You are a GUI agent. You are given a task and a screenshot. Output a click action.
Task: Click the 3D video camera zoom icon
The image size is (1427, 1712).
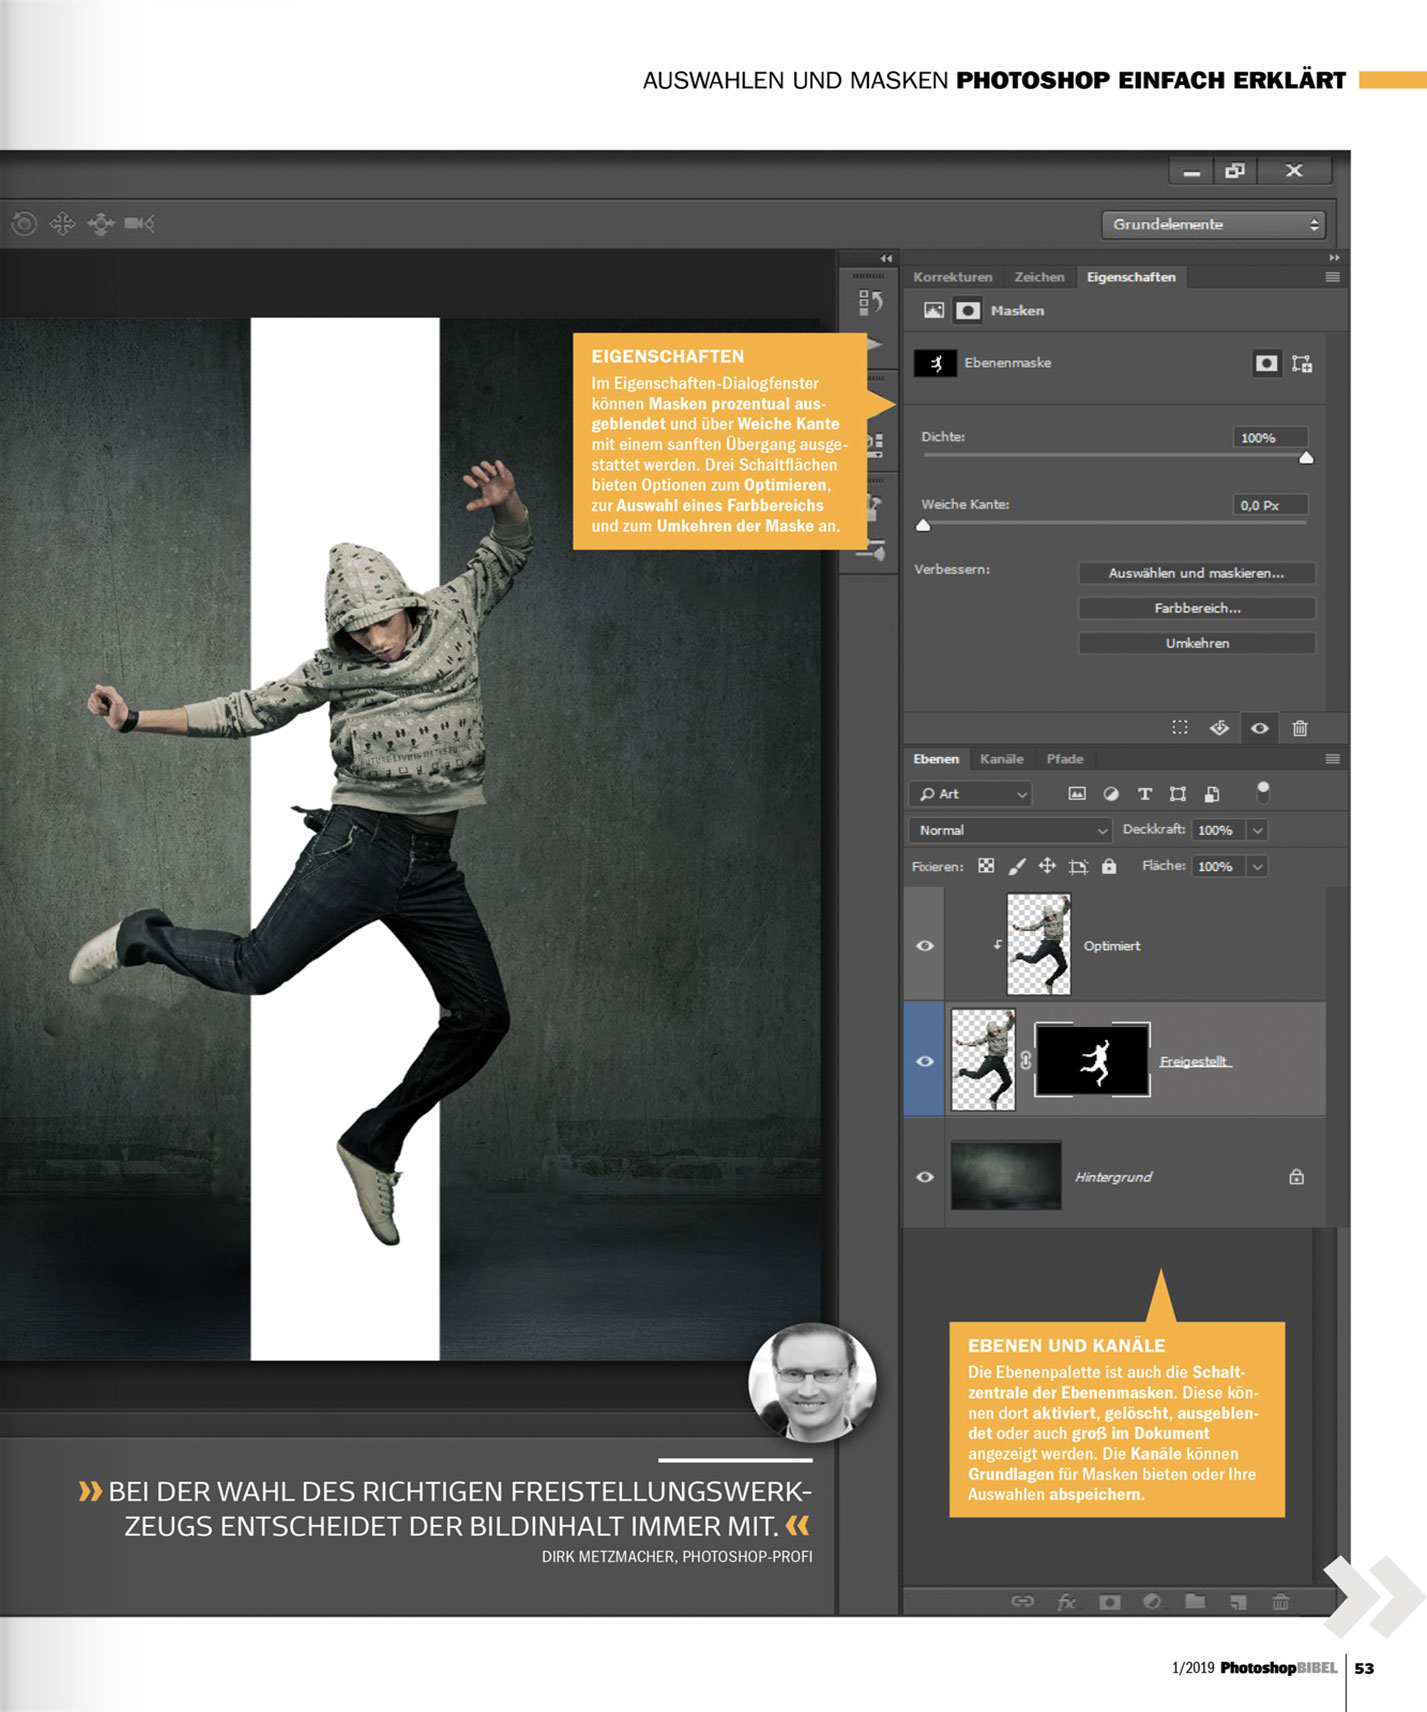[139, 224]
